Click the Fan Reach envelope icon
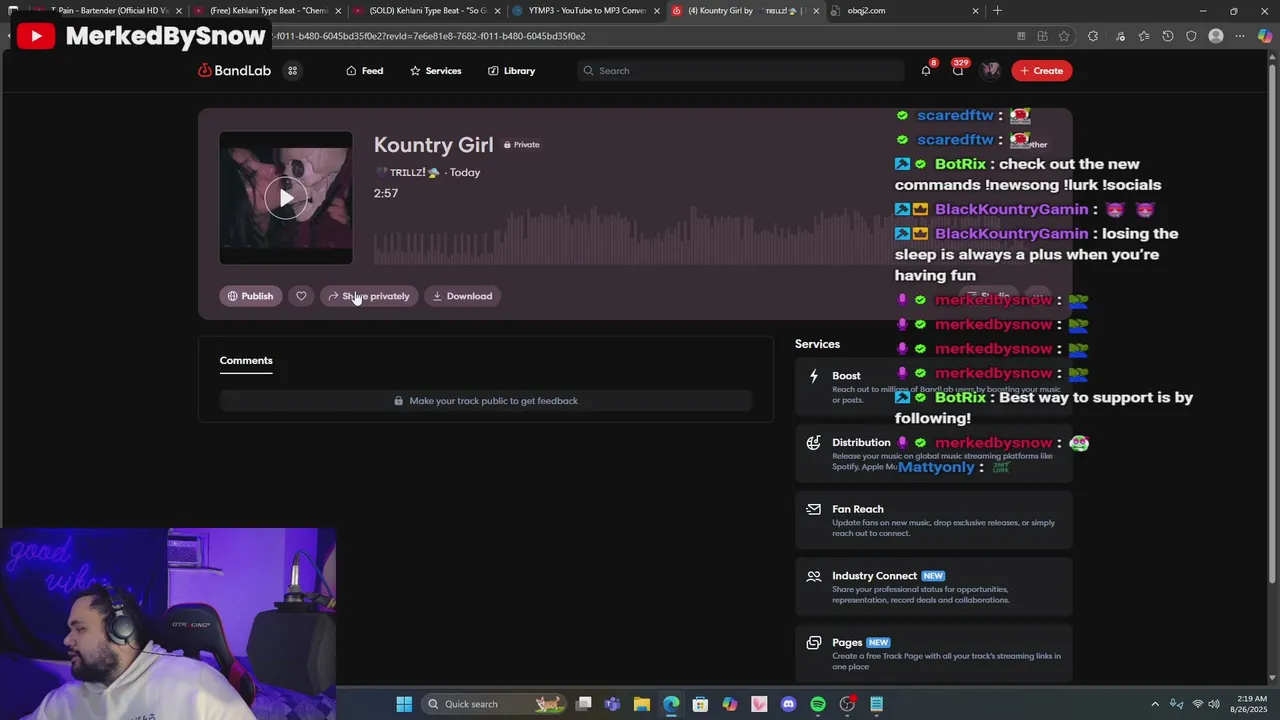1280x720 pixels. tap(813, 509)
